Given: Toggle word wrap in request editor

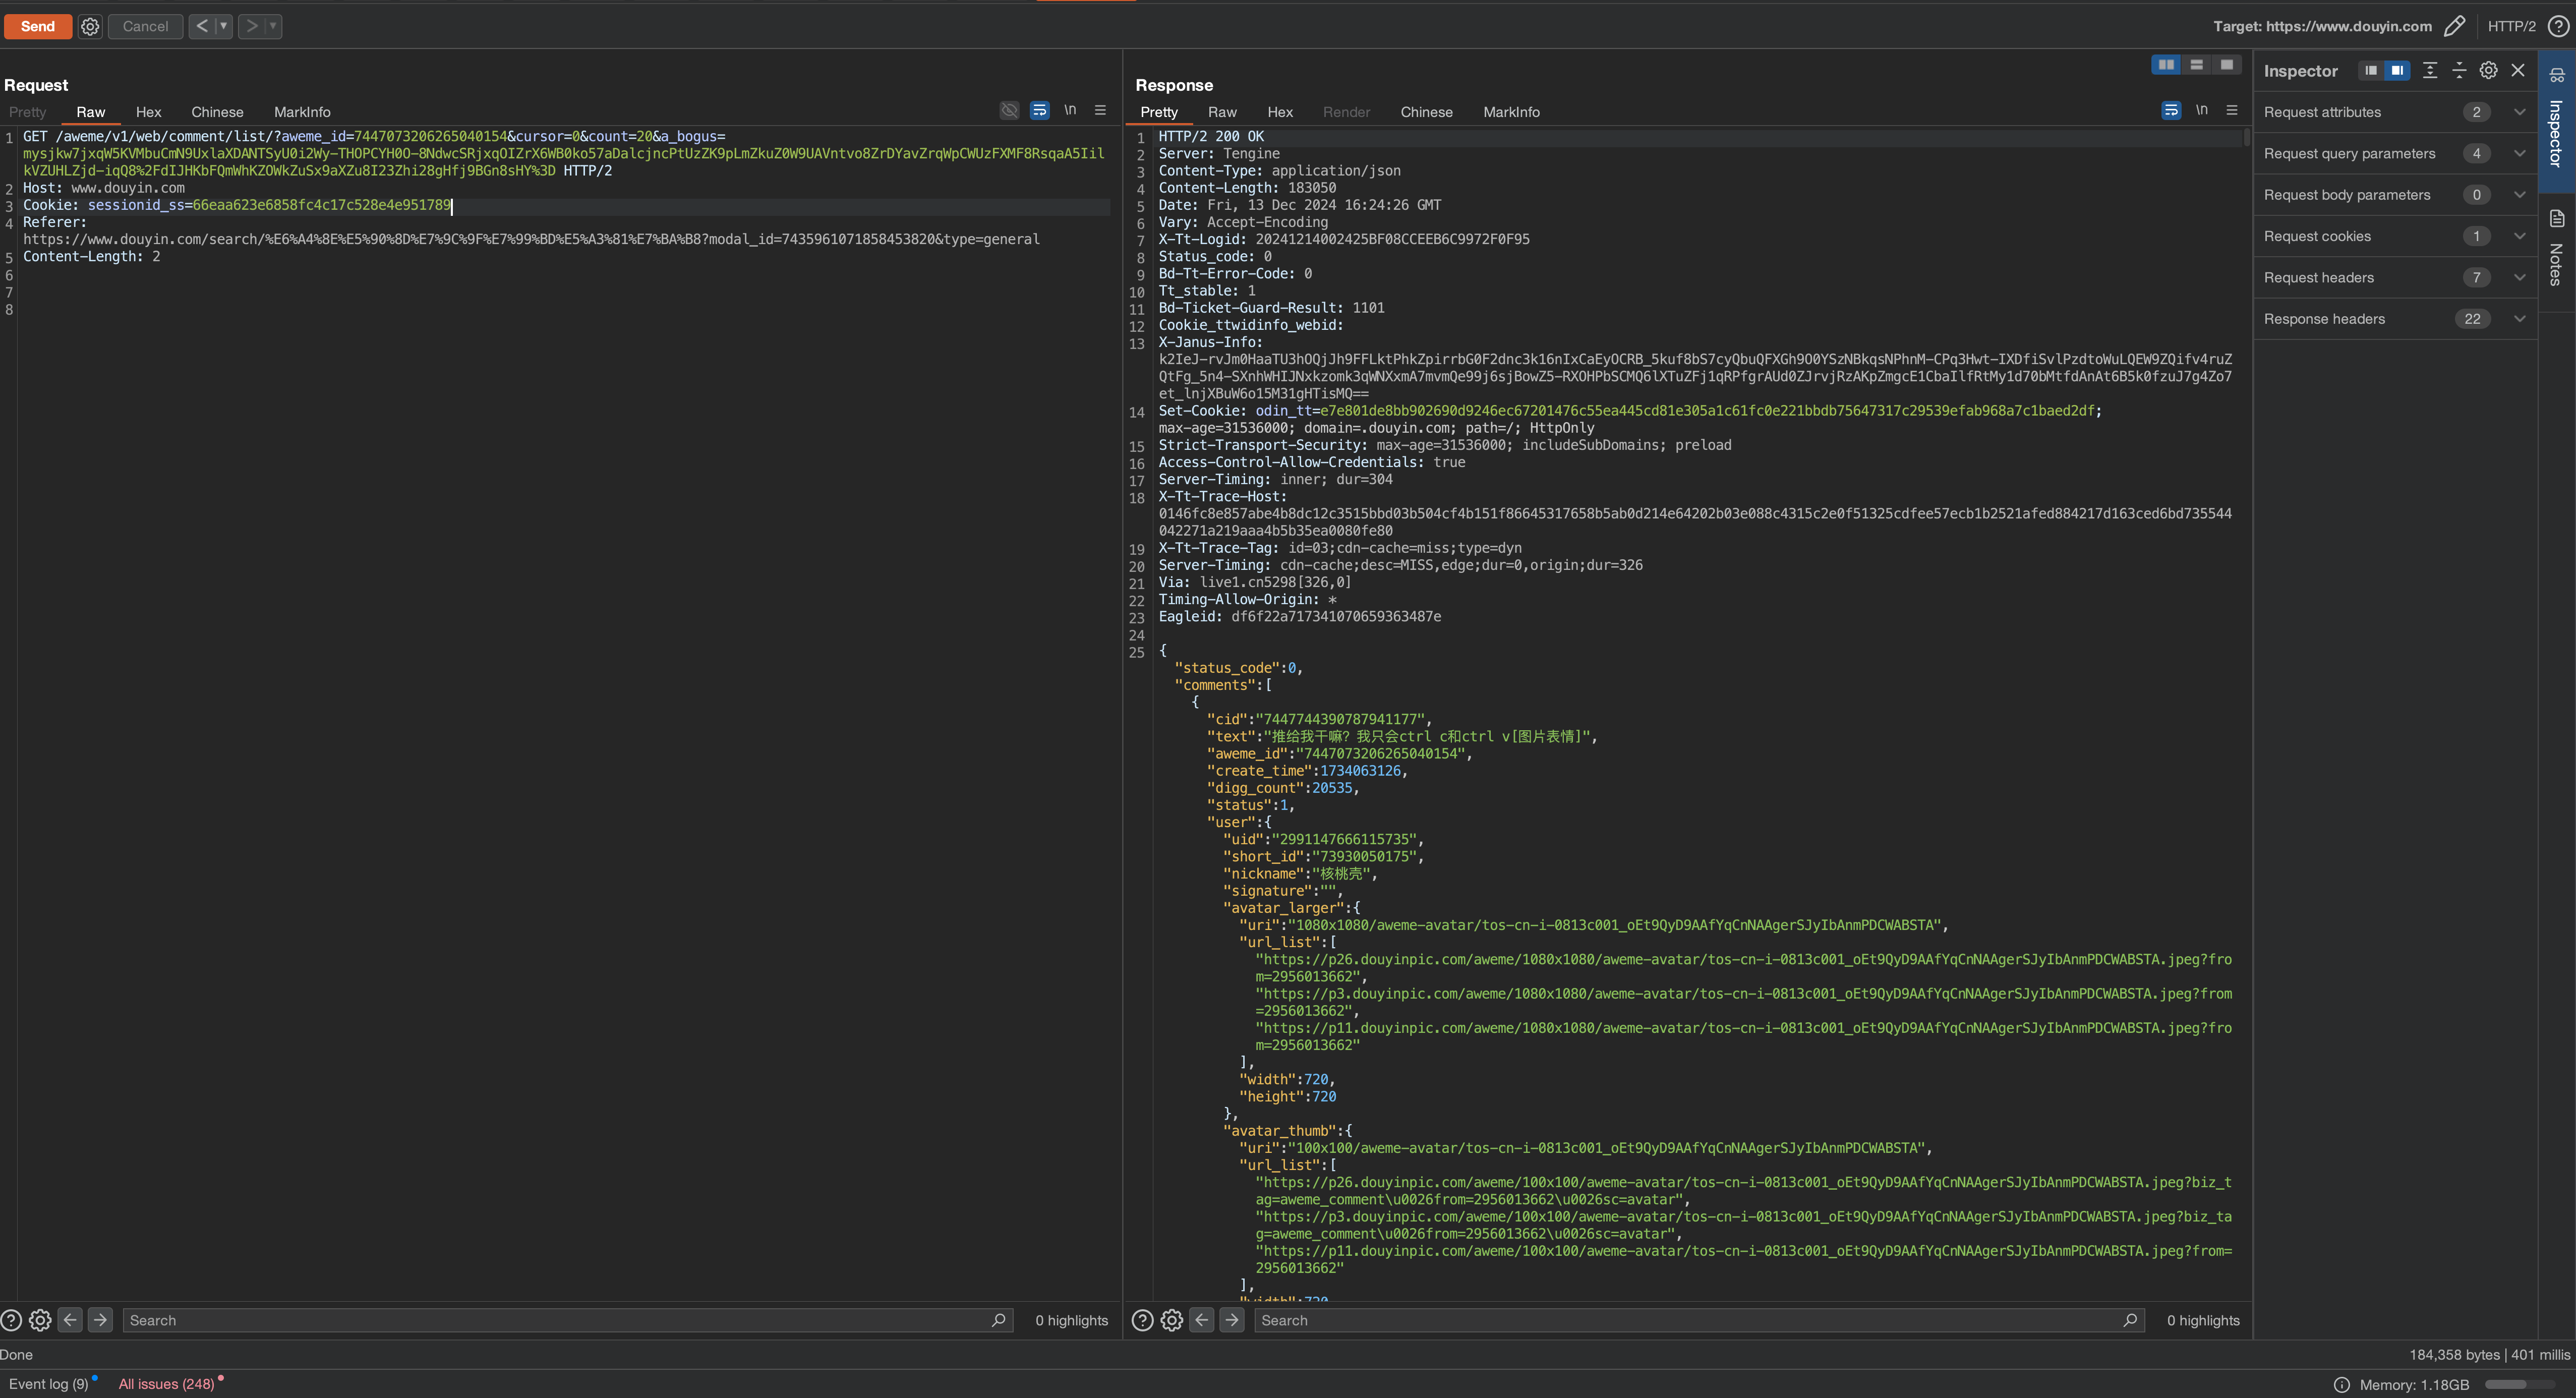Looking at the screenshot, I should coord(1040,110).
